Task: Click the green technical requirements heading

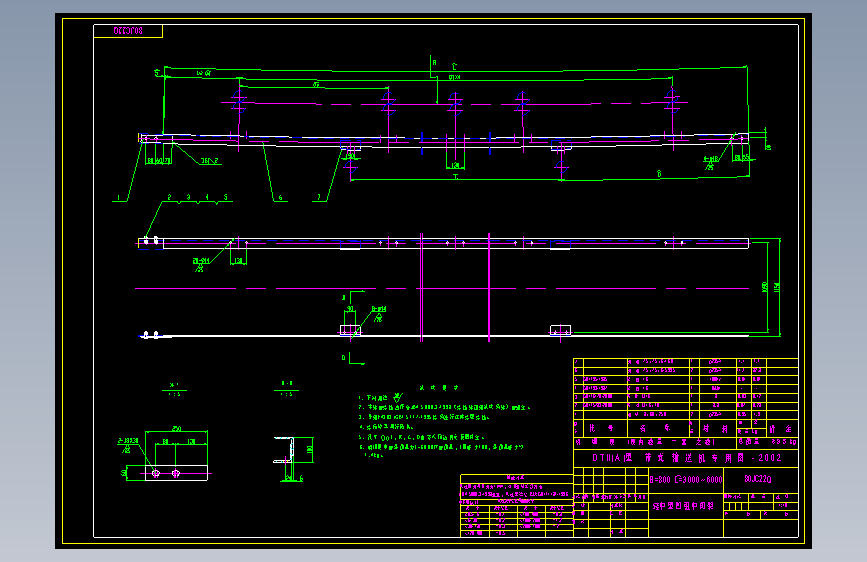Action: (438, 388)
